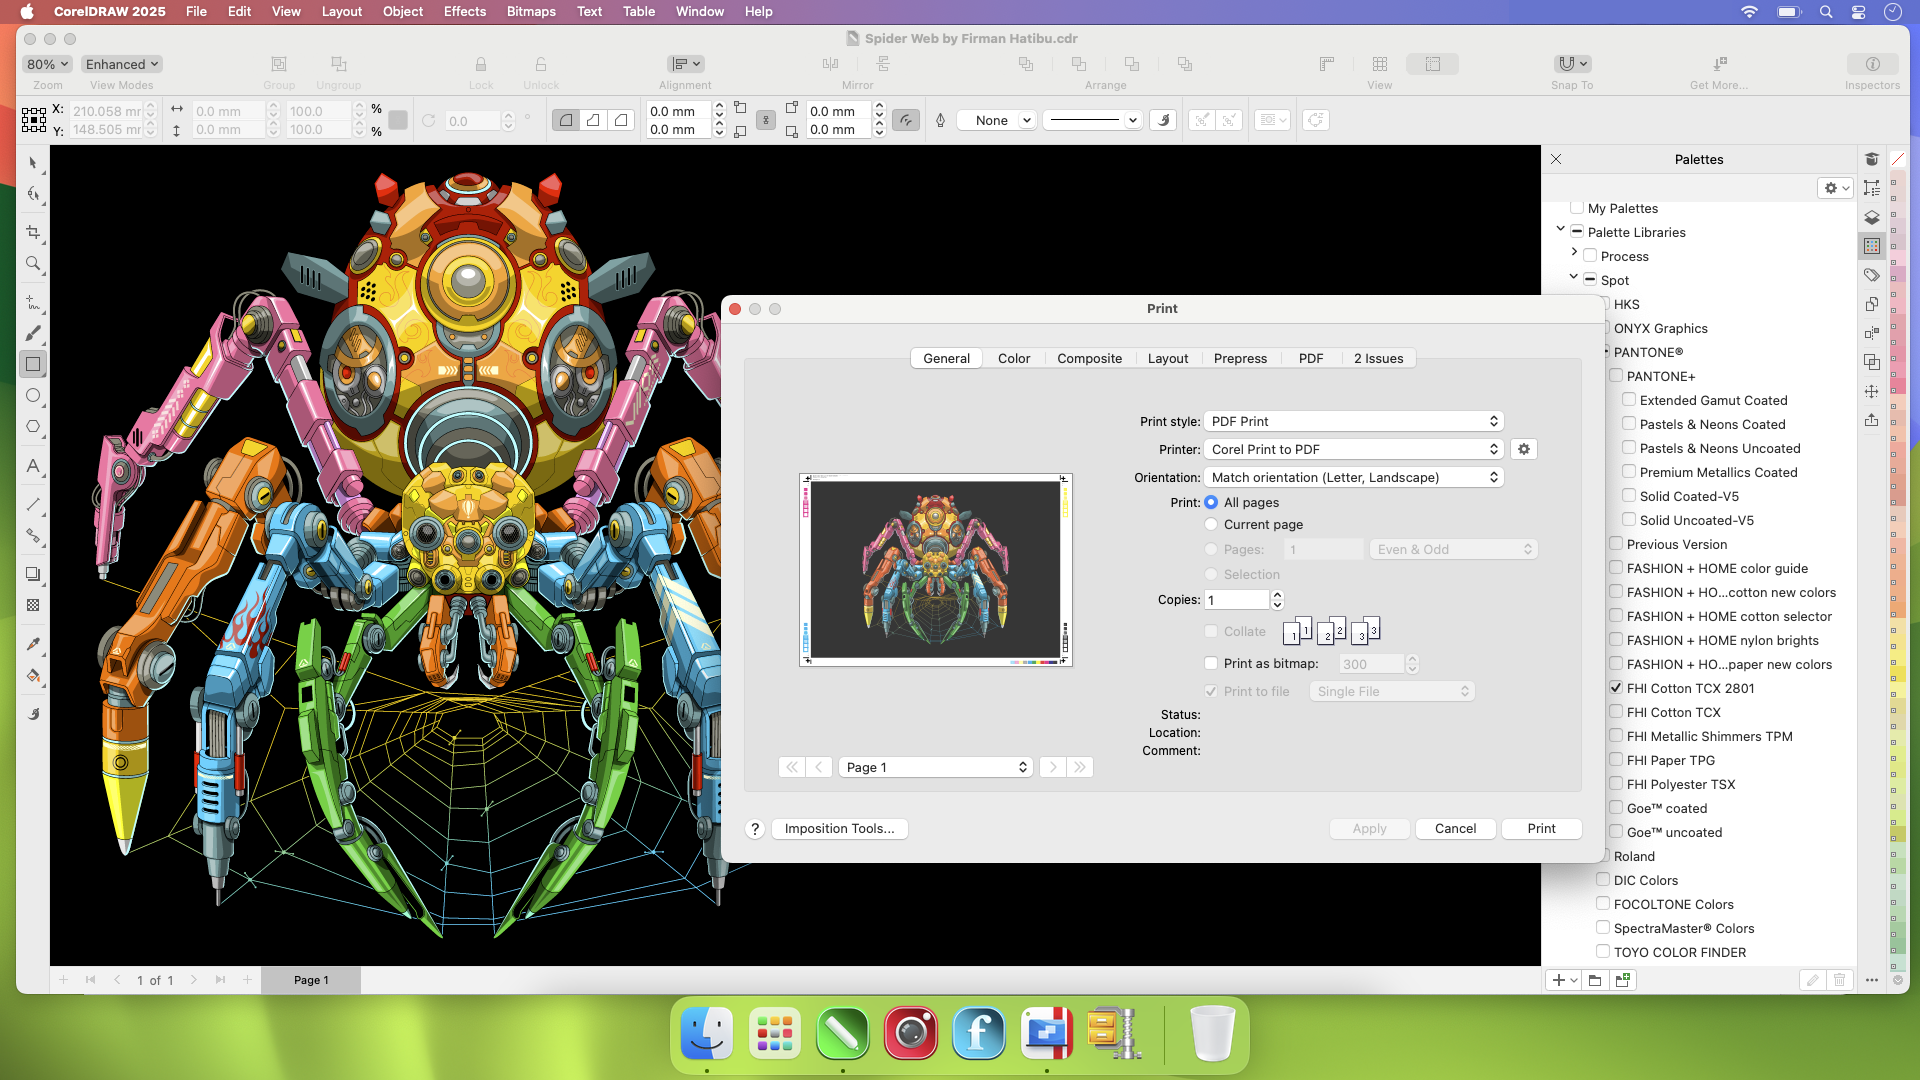
Task: Expand the Process palette library
Action: click(1574, 254)
